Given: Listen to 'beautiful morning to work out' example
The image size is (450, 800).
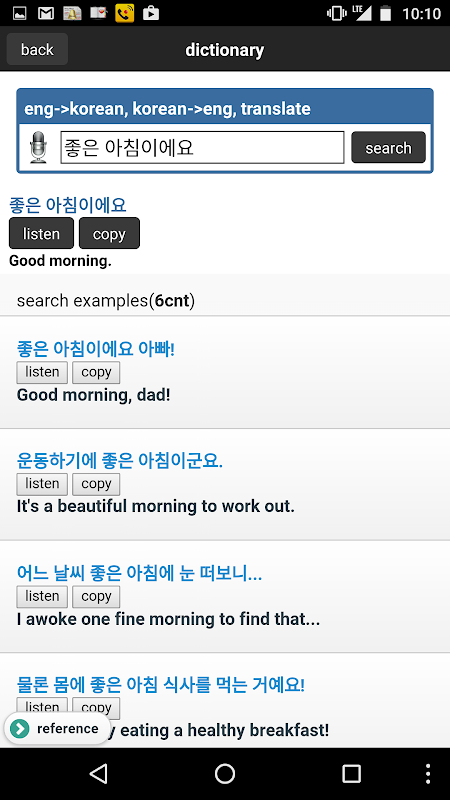Looking at the screenshot, I should (42, 484).
